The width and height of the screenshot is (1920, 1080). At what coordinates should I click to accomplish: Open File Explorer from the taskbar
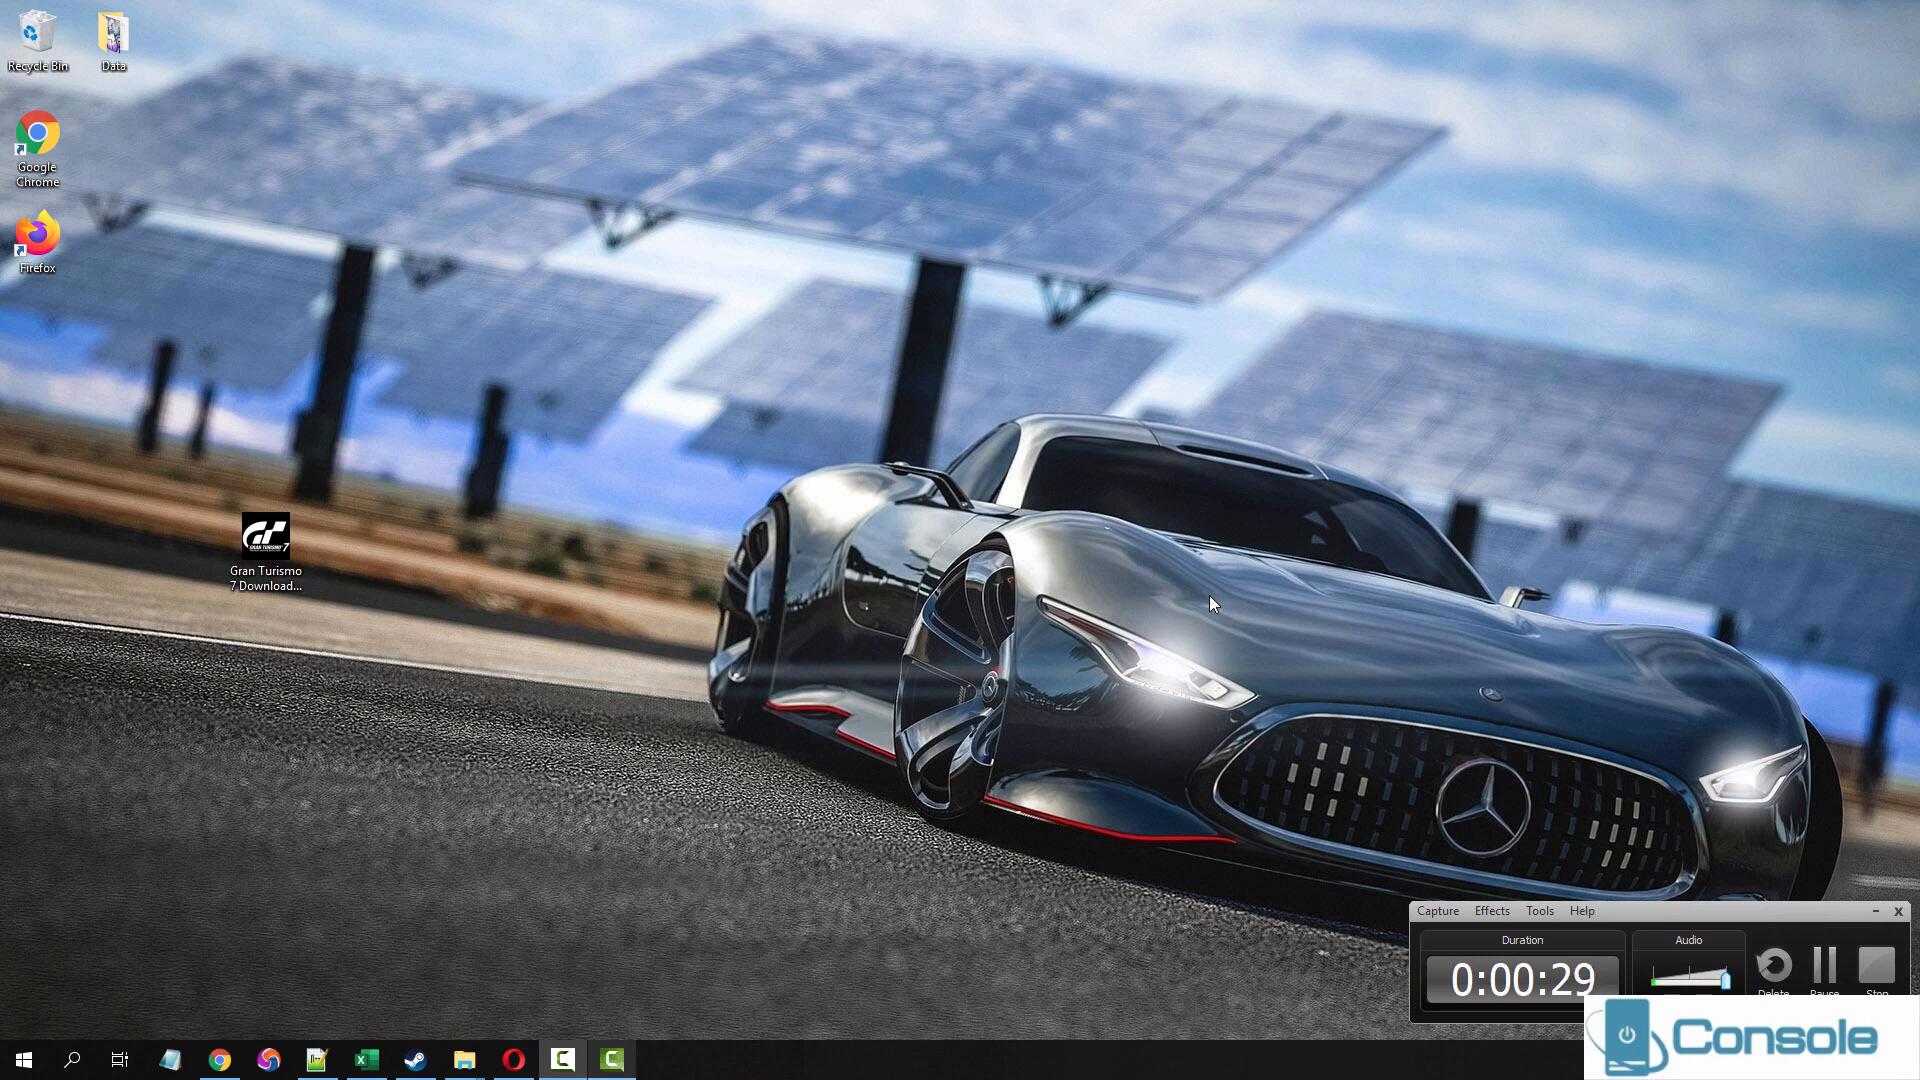[x=464, y=1059]
